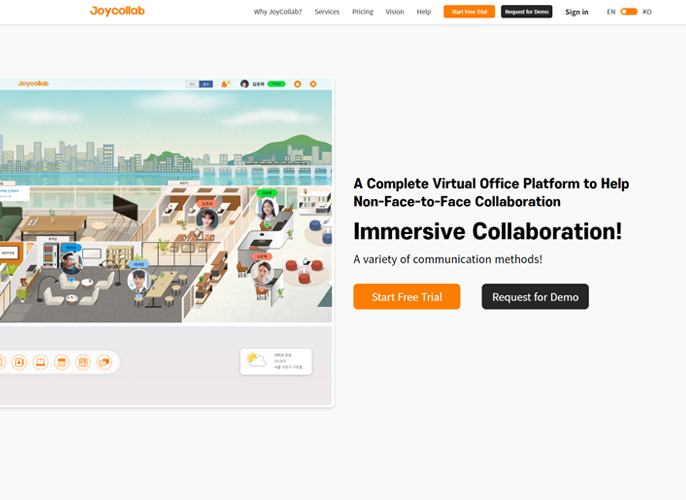Open the Services menu item
Screen dimensions: 686x500
(327, 12)
